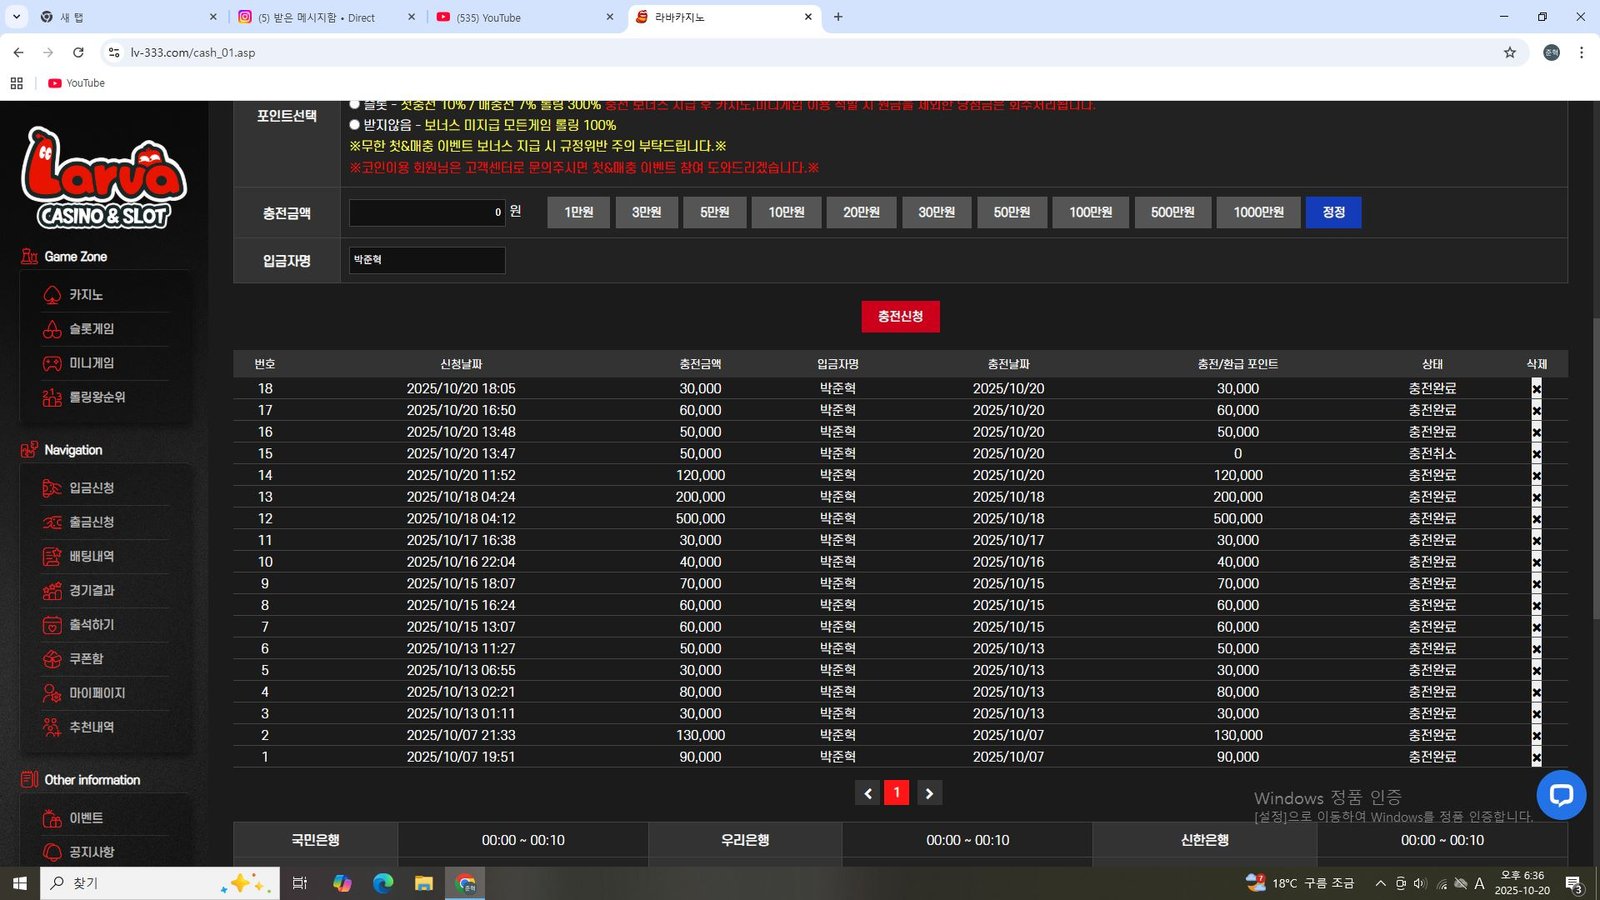Viewport: 1600px width, 900px height.
Task: Switch to the YouTube browser tab
Action: pyautogui.click(x=520, y=17)
